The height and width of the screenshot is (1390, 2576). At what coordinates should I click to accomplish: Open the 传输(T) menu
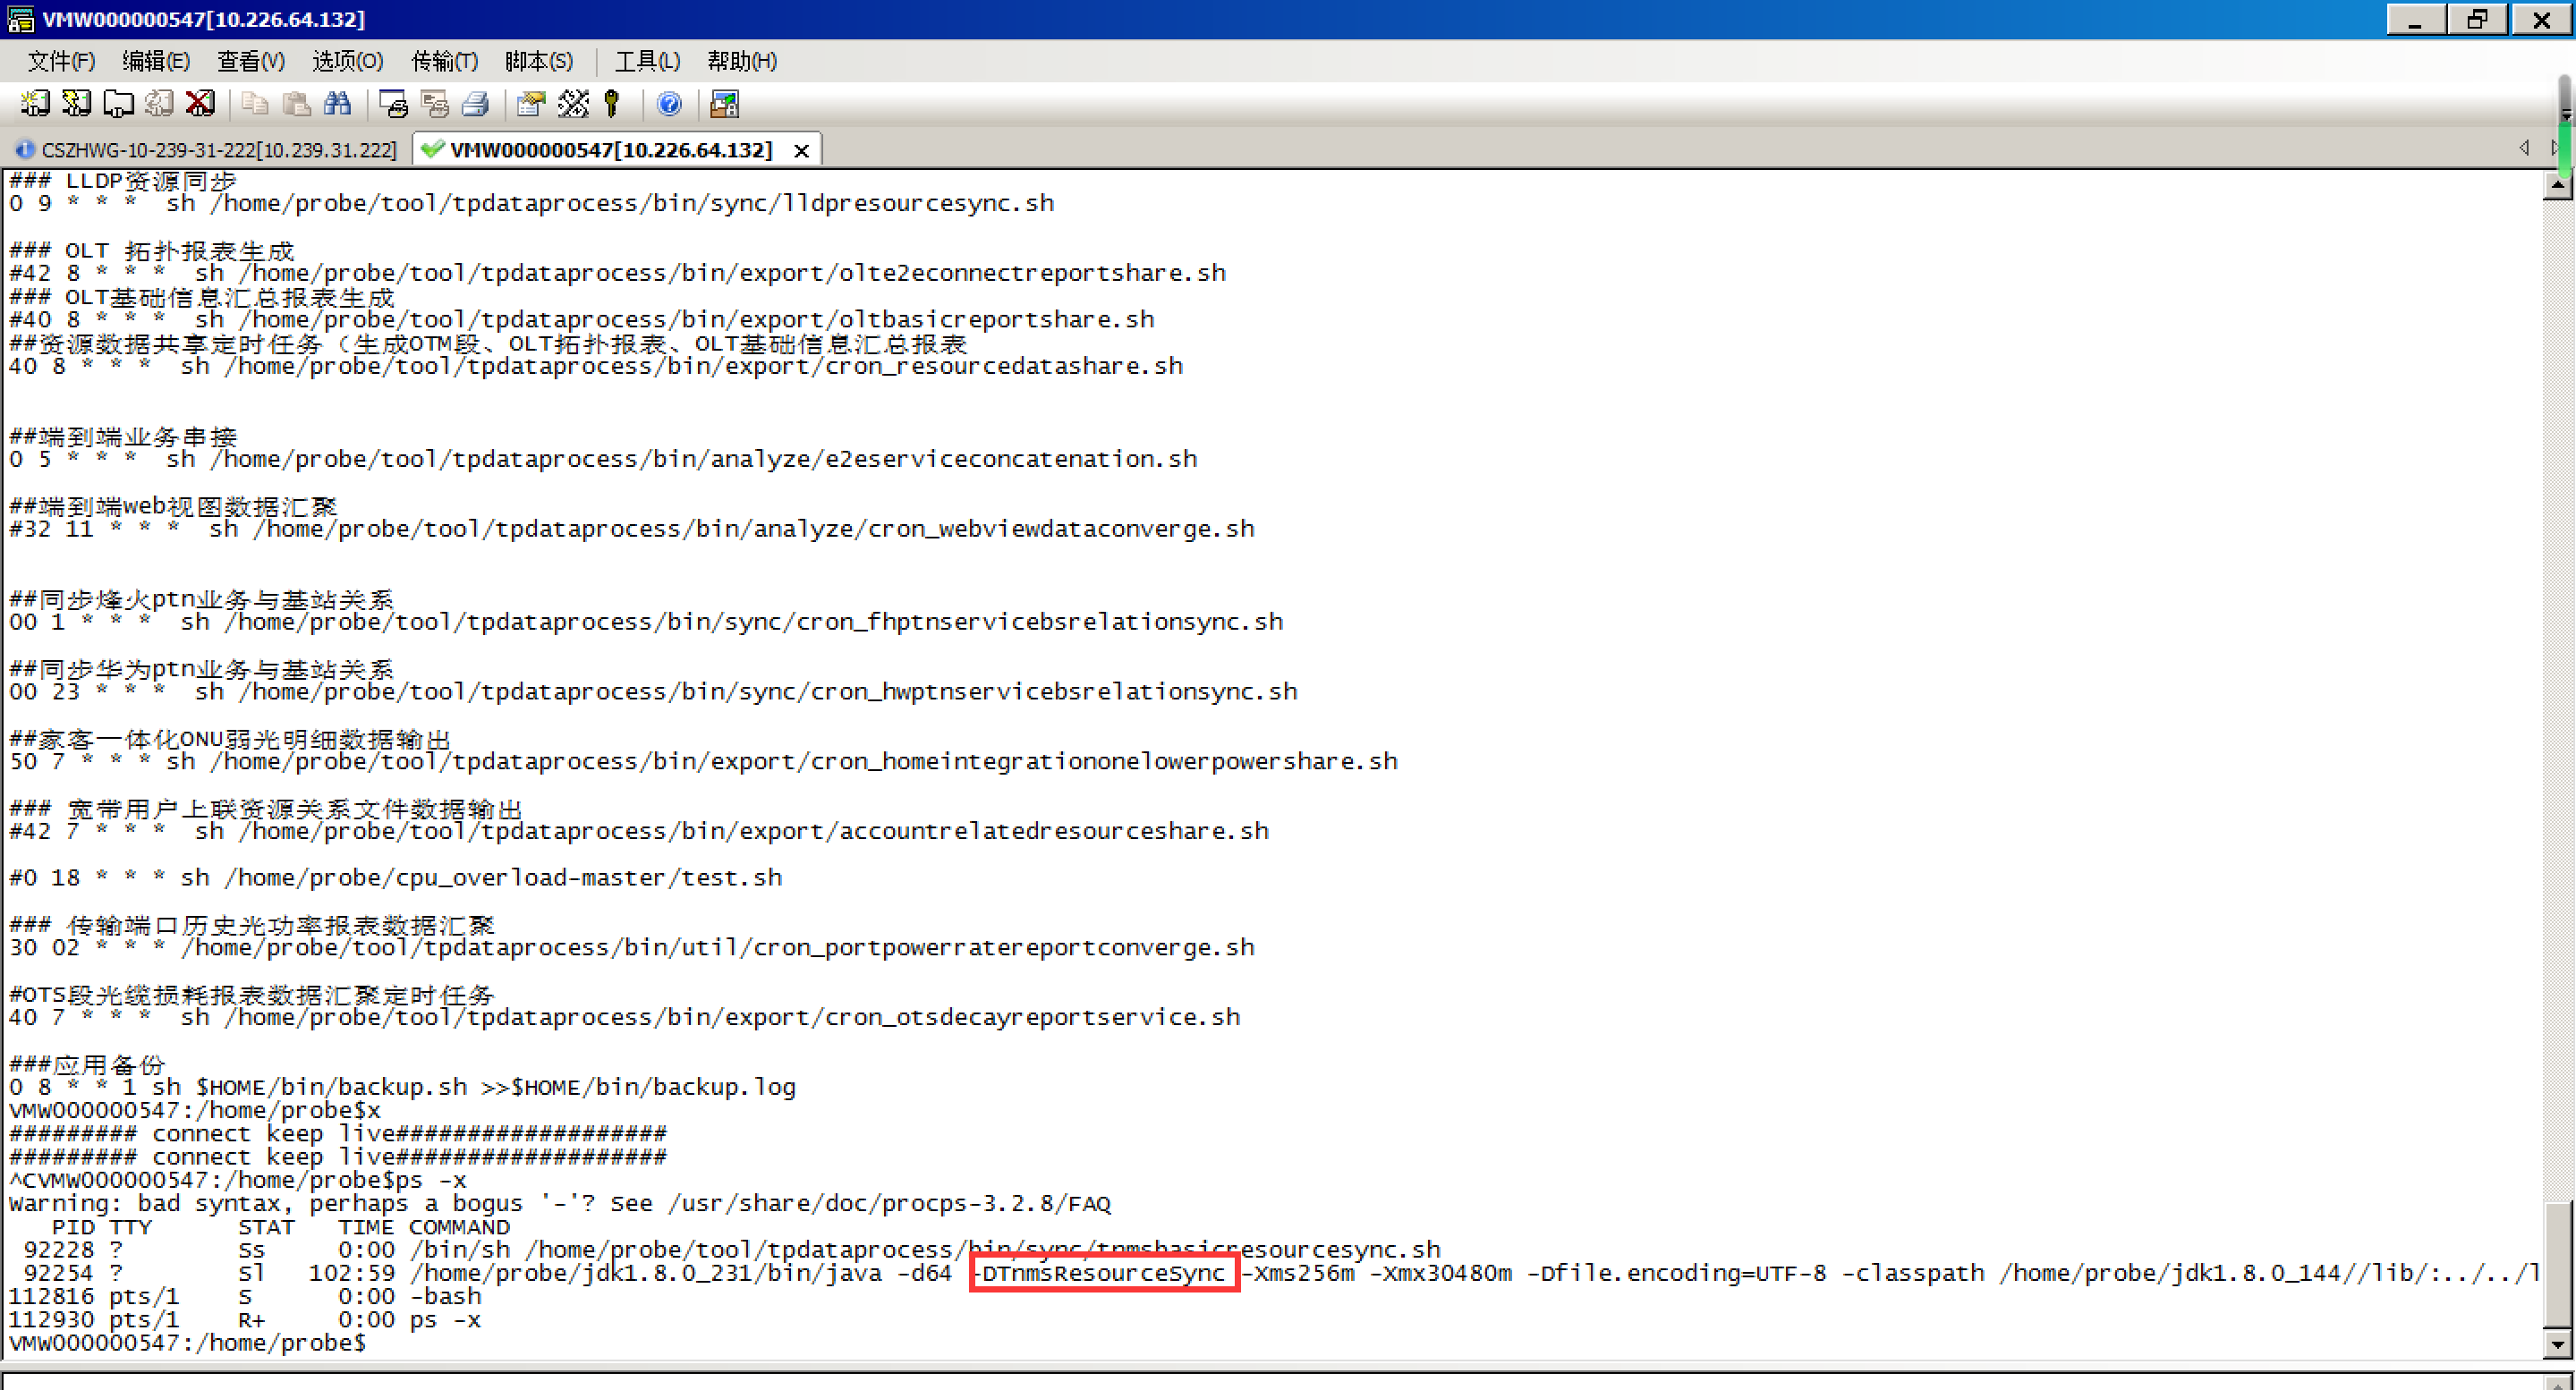pyautogui.click(x=444, y=61)
